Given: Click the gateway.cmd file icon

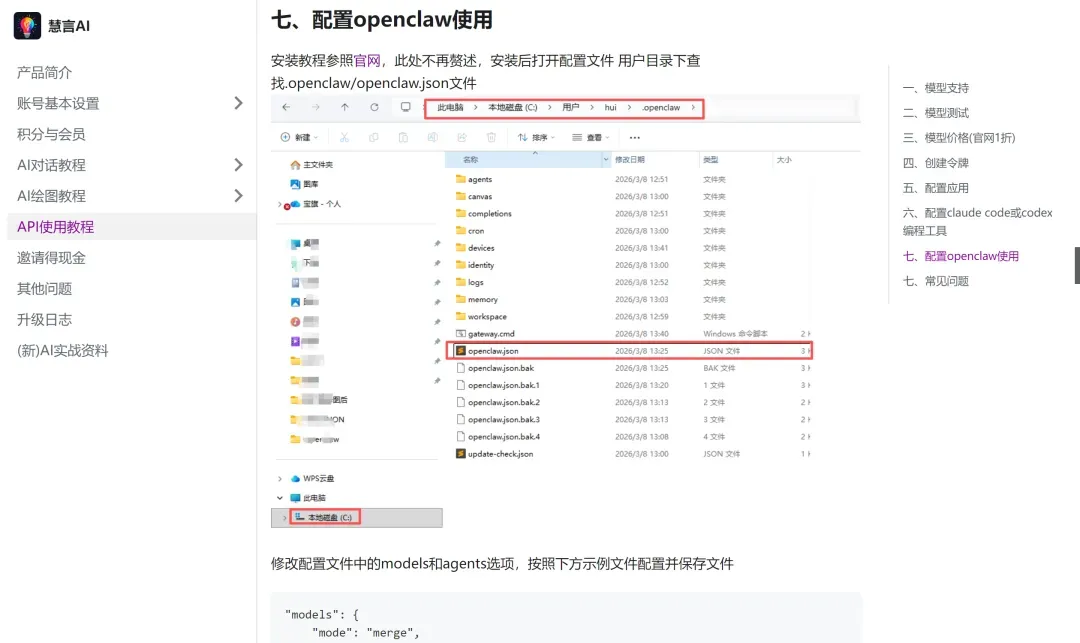Looking at the screenshot, I should click(x=461, y=334).
